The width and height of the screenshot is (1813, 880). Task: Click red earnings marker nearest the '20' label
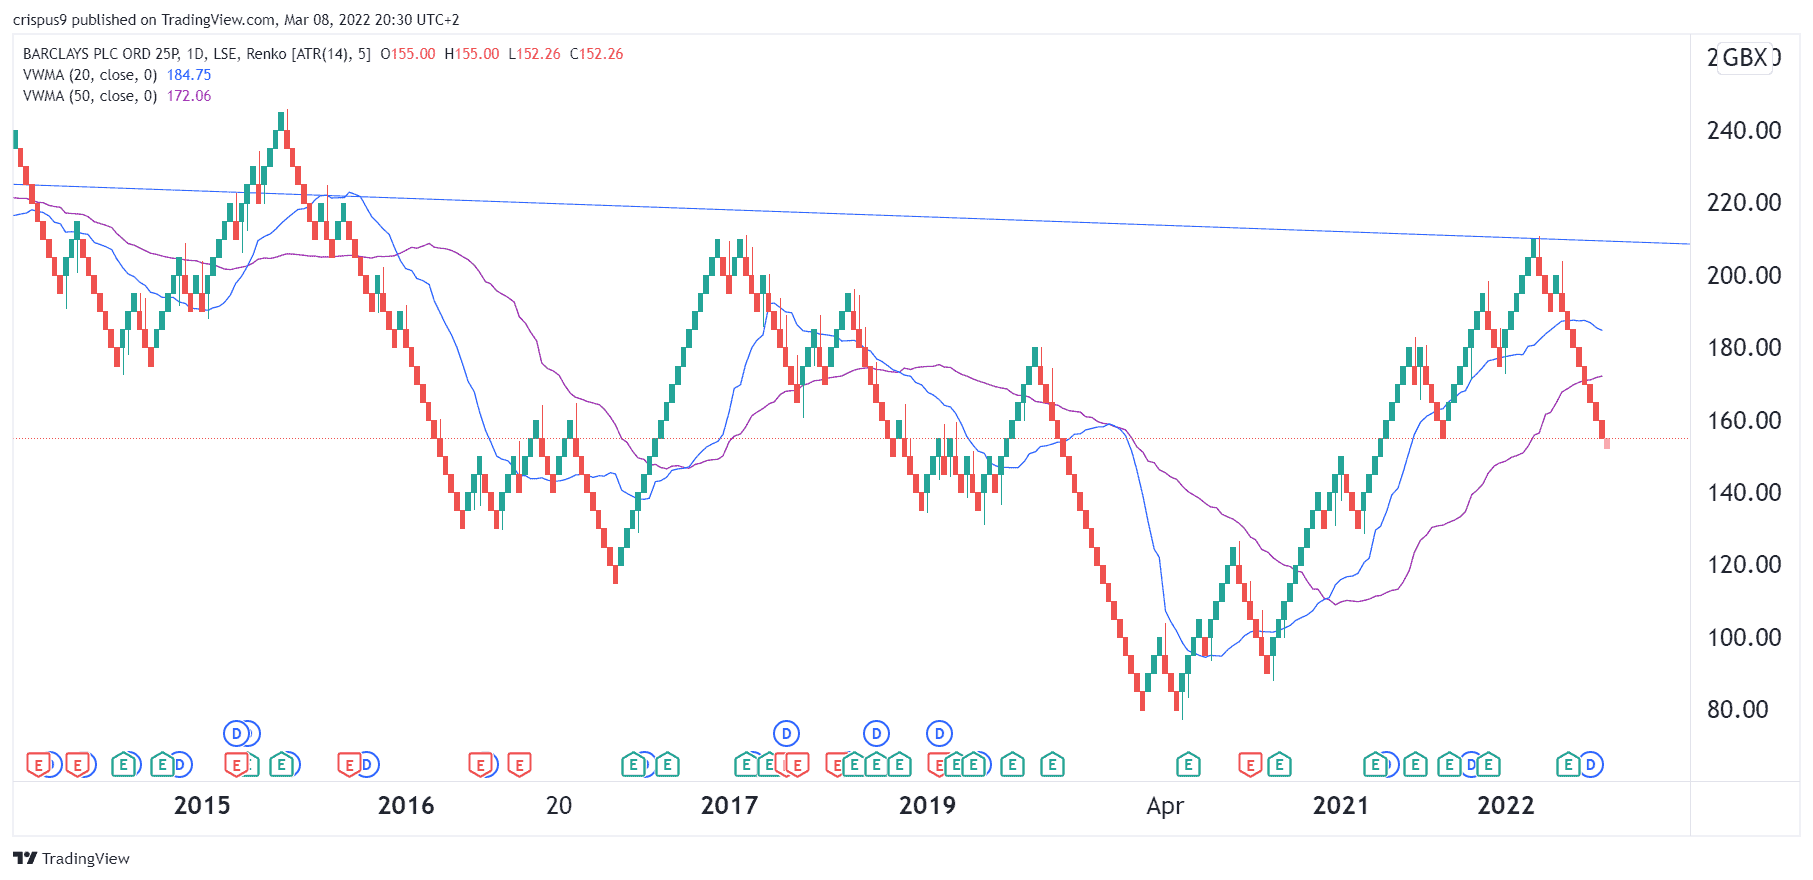519,766
